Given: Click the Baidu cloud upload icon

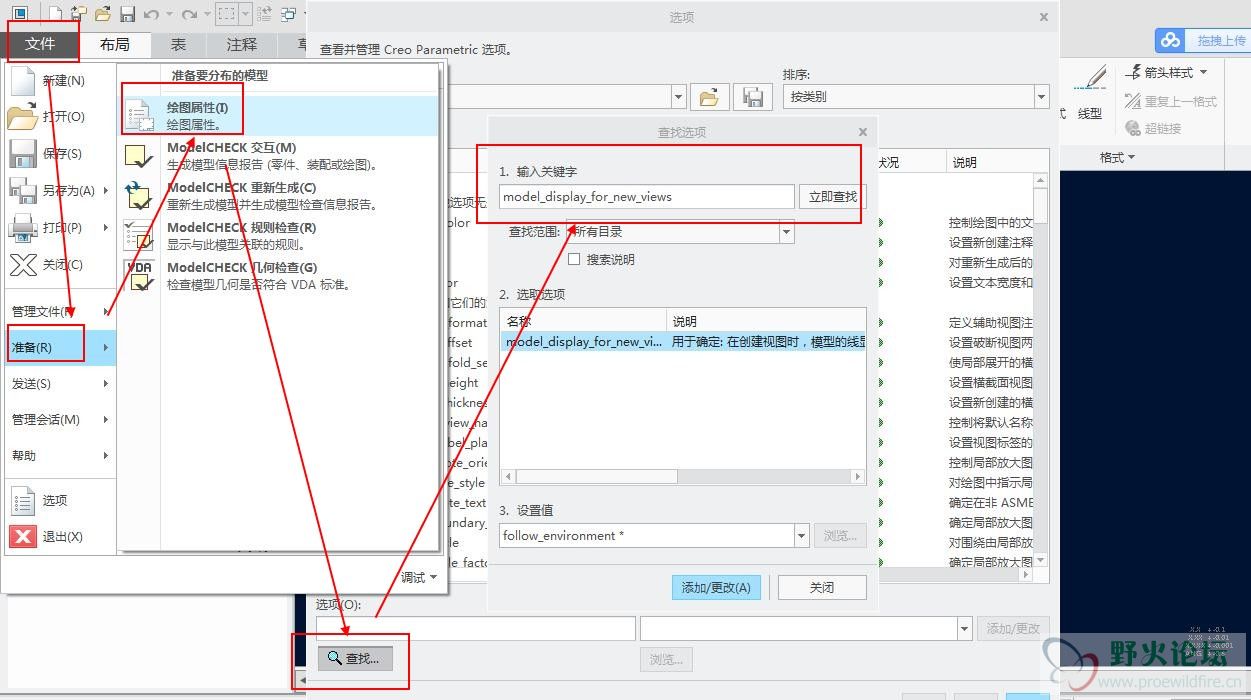Looking at the screenshot, I should point(1170,41).
